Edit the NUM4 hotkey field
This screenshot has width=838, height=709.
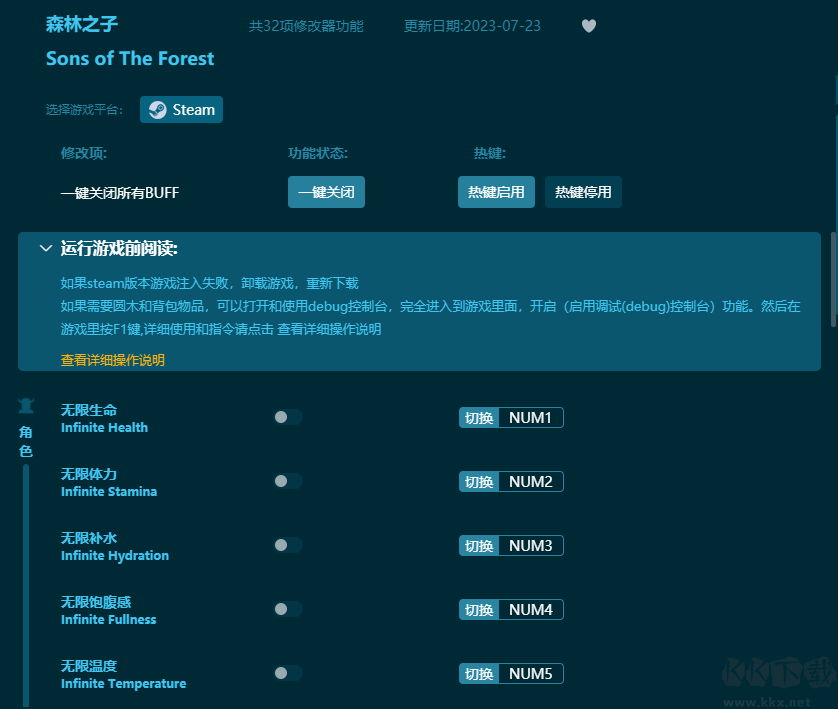tap(531, 610)
